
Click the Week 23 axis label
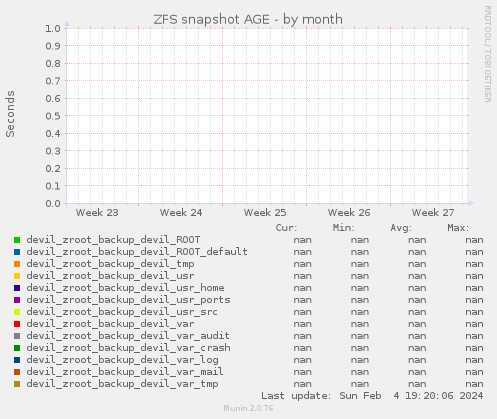(x=97, y=213)
